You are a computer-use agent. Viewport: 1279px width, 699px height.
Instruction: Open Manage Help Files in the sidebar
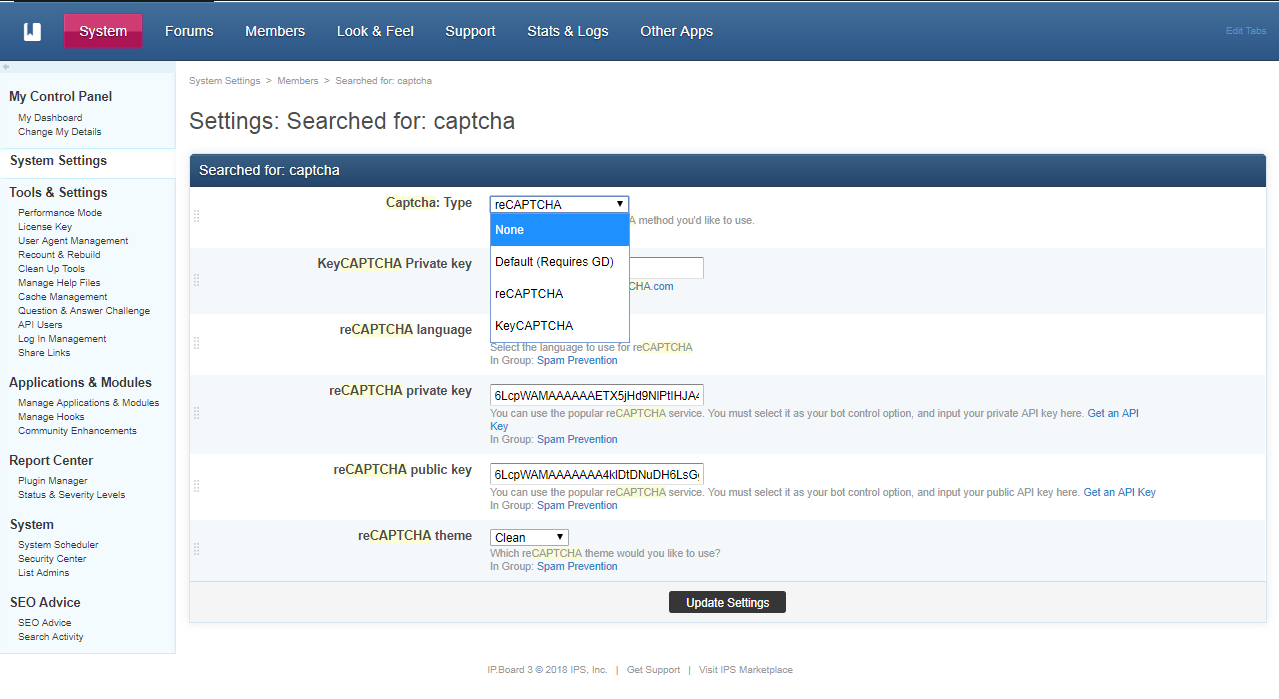(59, 283)
